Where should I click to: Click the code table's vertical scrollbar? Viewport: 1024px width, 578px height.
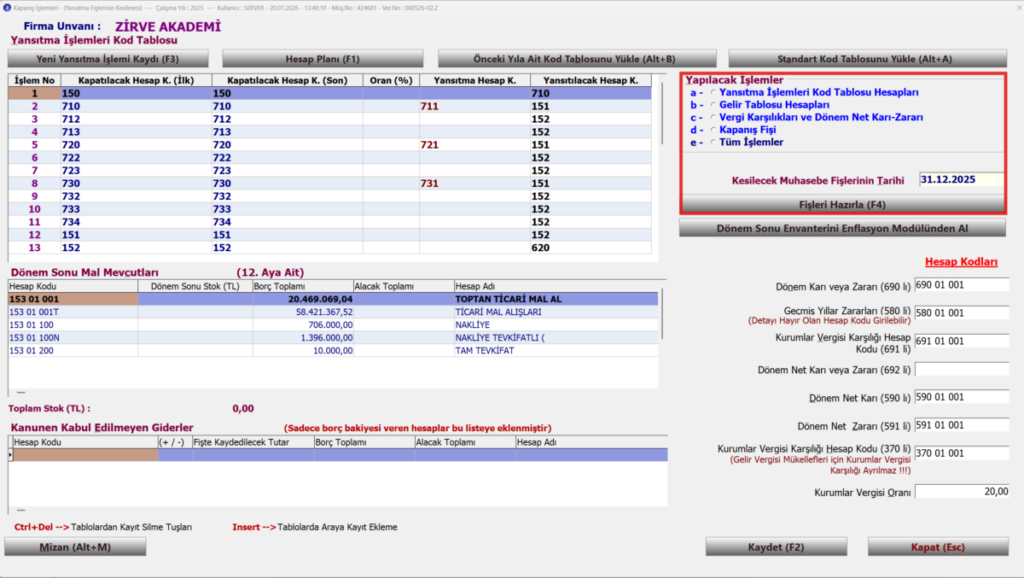tap(662, 114)
